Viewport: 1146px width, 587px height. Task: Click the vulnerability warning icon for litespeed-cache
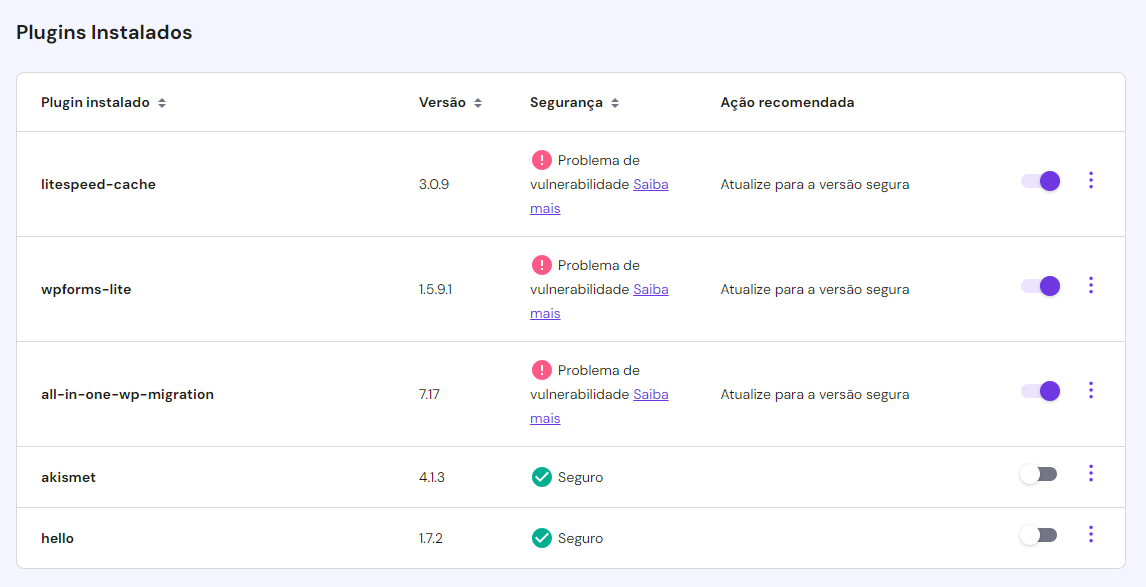pos(540,160)
